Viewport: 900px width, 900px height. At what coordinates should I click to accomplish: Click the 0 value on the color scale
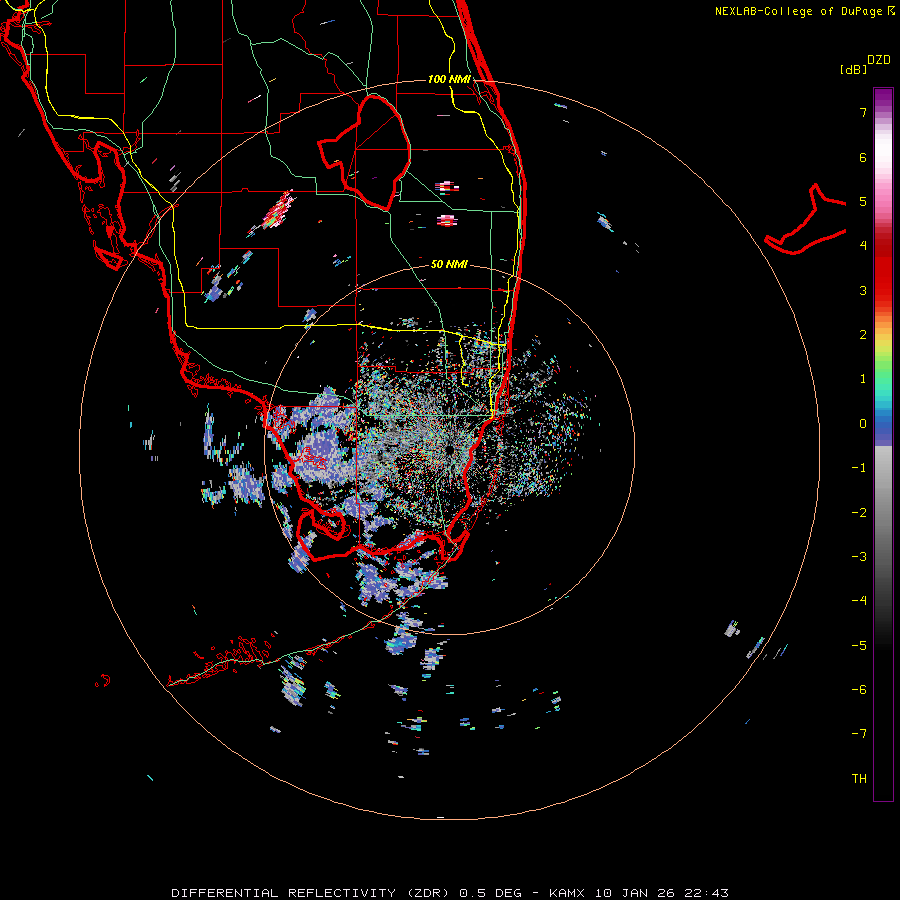[x=863, y=424]
